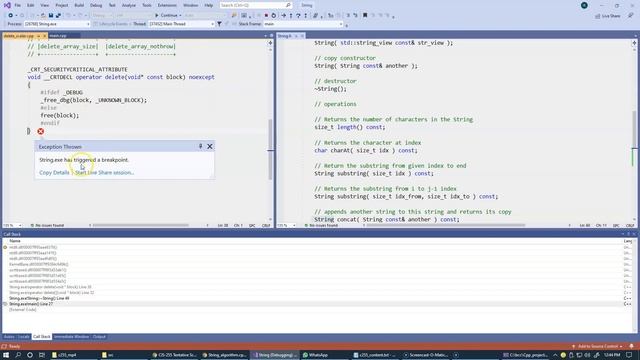Click the Step Into icon
Image resolution: width=640 pixels, height=360 pixels.
[x=291, y=16]
